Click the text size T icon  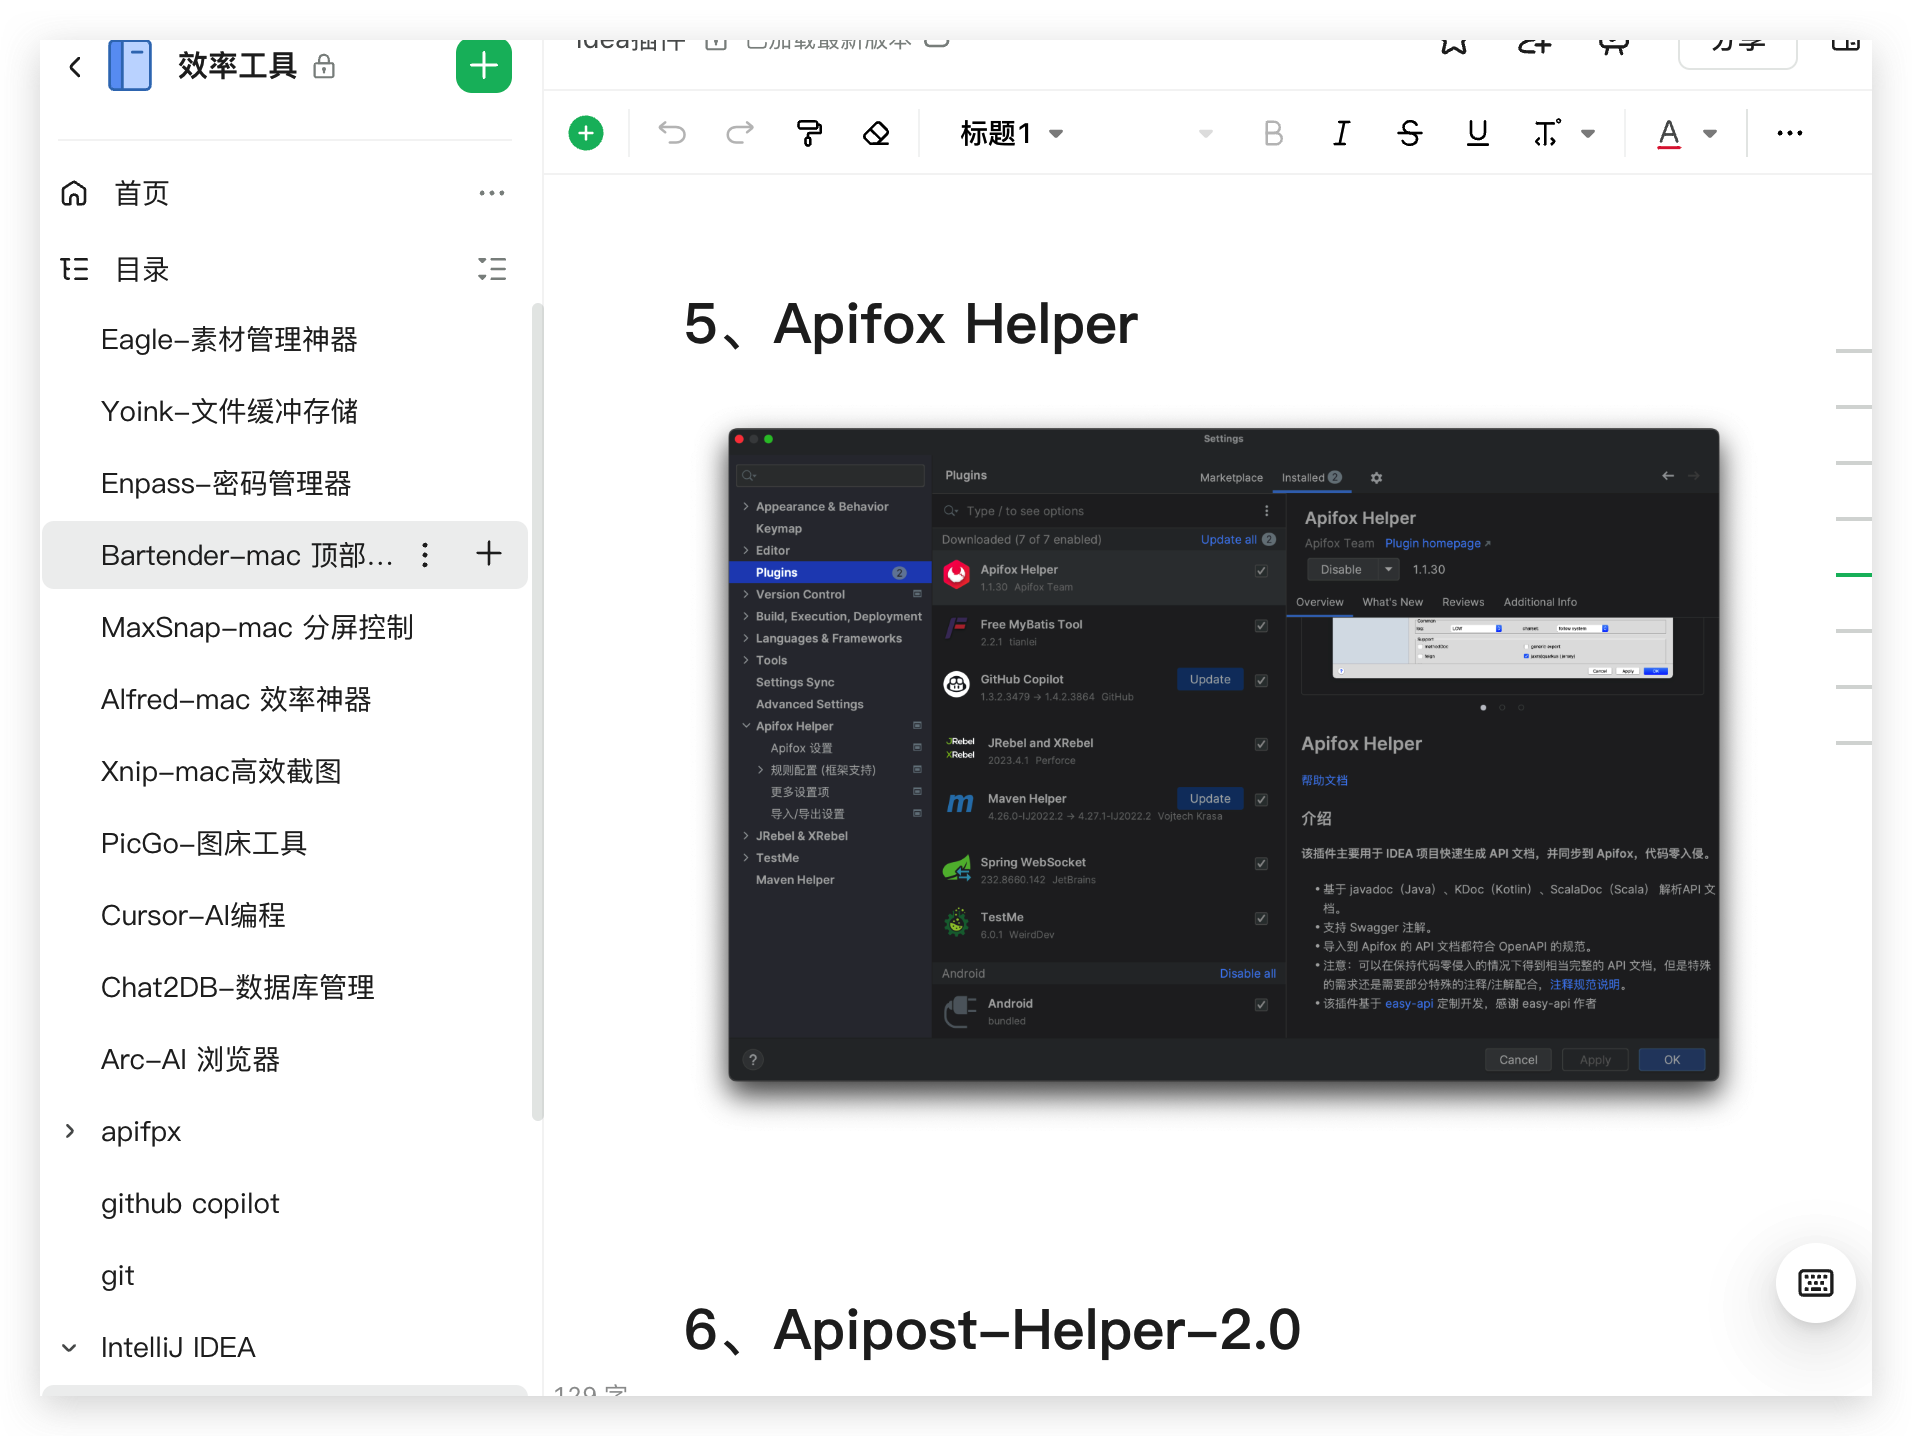[1546, 133]
